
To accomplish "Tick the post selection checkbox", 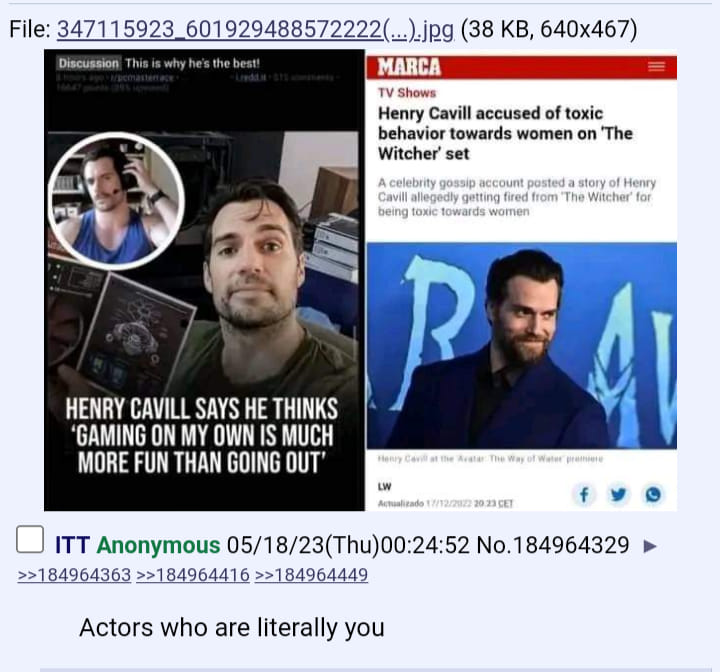I will pyautogui.click(x=30, y=539).
